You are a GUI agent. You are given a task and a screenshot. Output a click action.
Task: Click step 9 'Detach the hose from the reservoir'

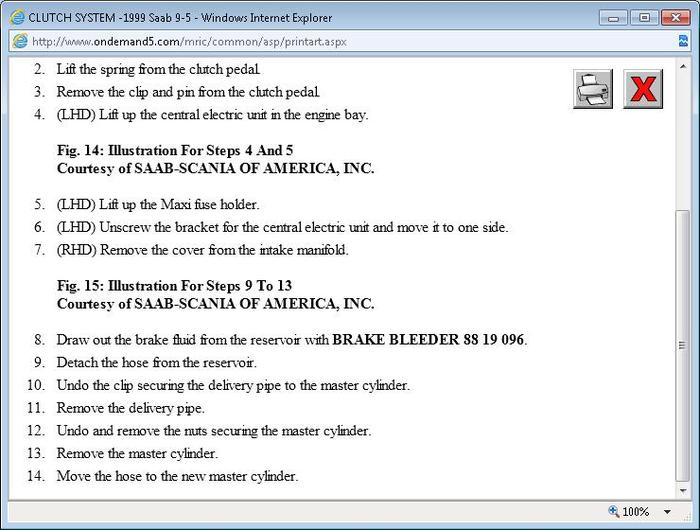[157, 362]
